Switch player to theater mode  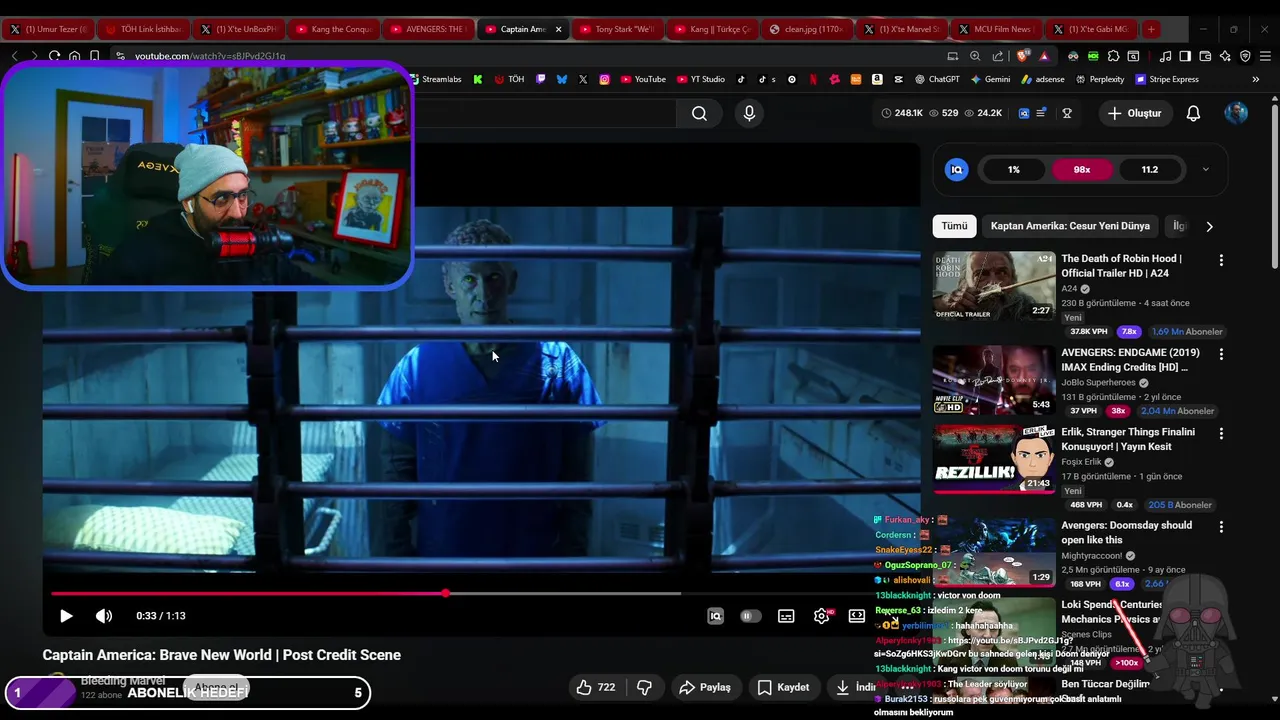coord(857,616)
